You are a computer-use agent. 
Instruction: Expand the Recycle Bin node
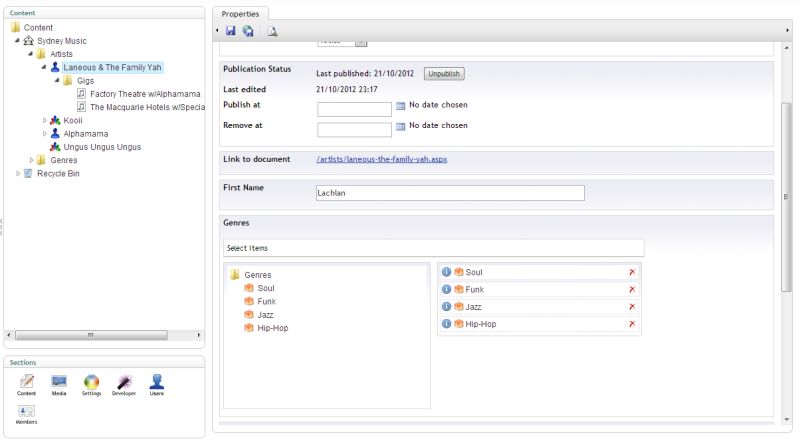pyautogui.click(x=18, y=174)
